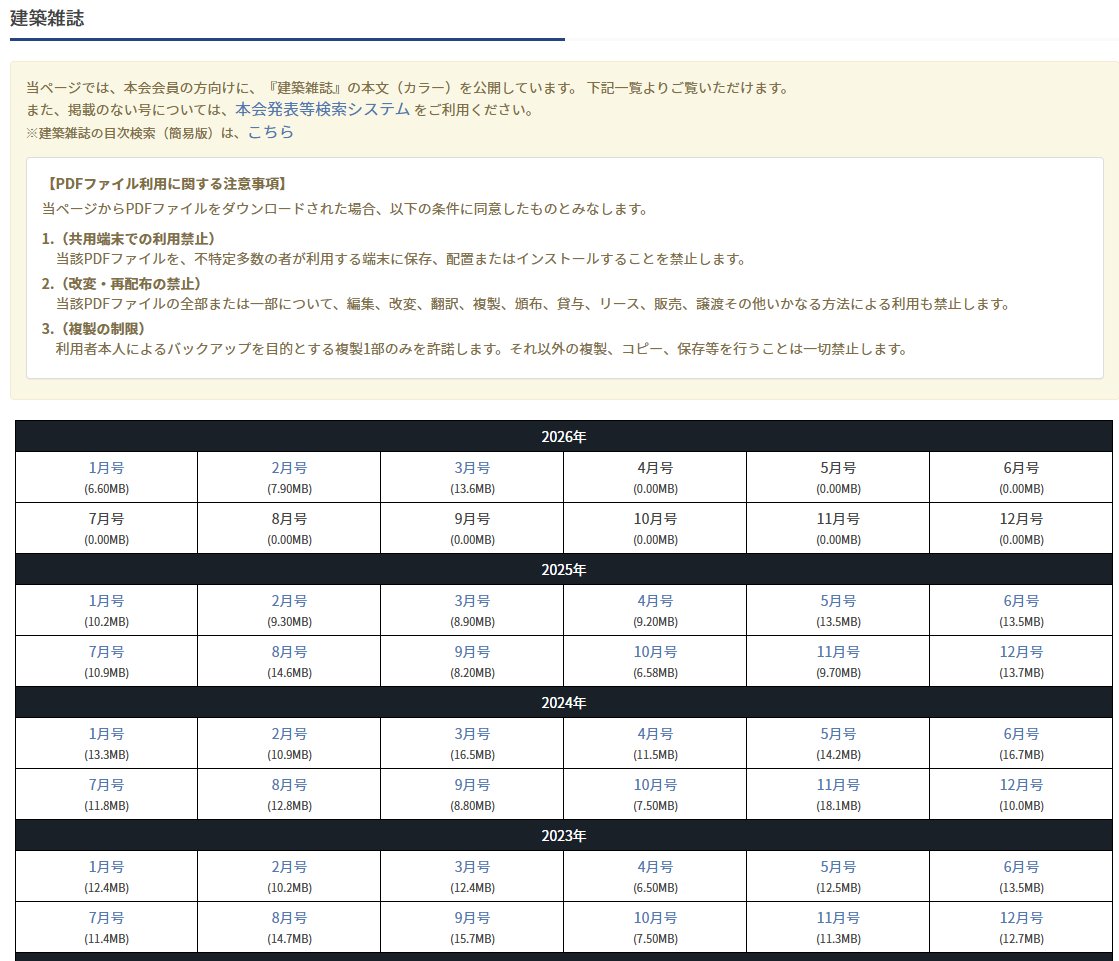Download the March 2023 issue PDF

coord(470,866)
